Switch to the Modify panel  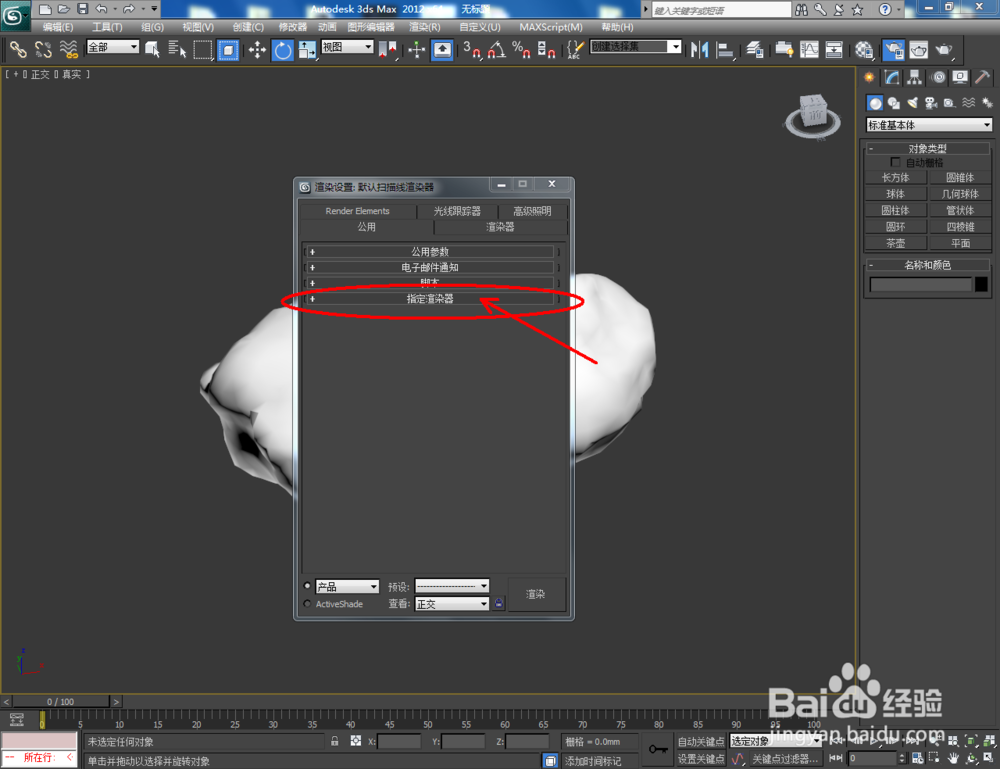pyautogui.click(x=891, y=77)
